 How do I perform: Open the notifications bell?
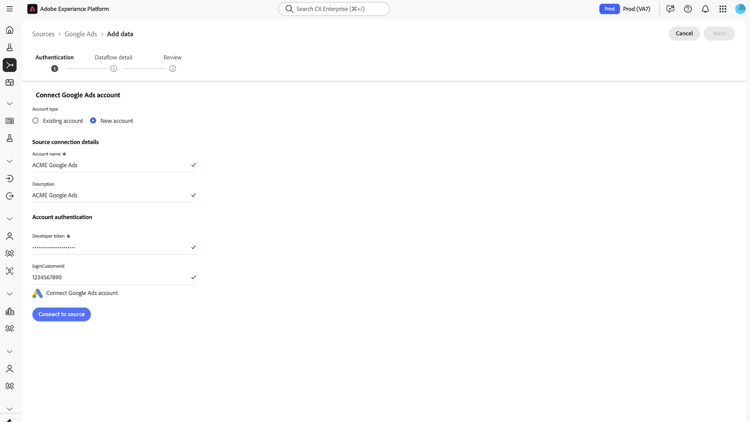(705, 9)
